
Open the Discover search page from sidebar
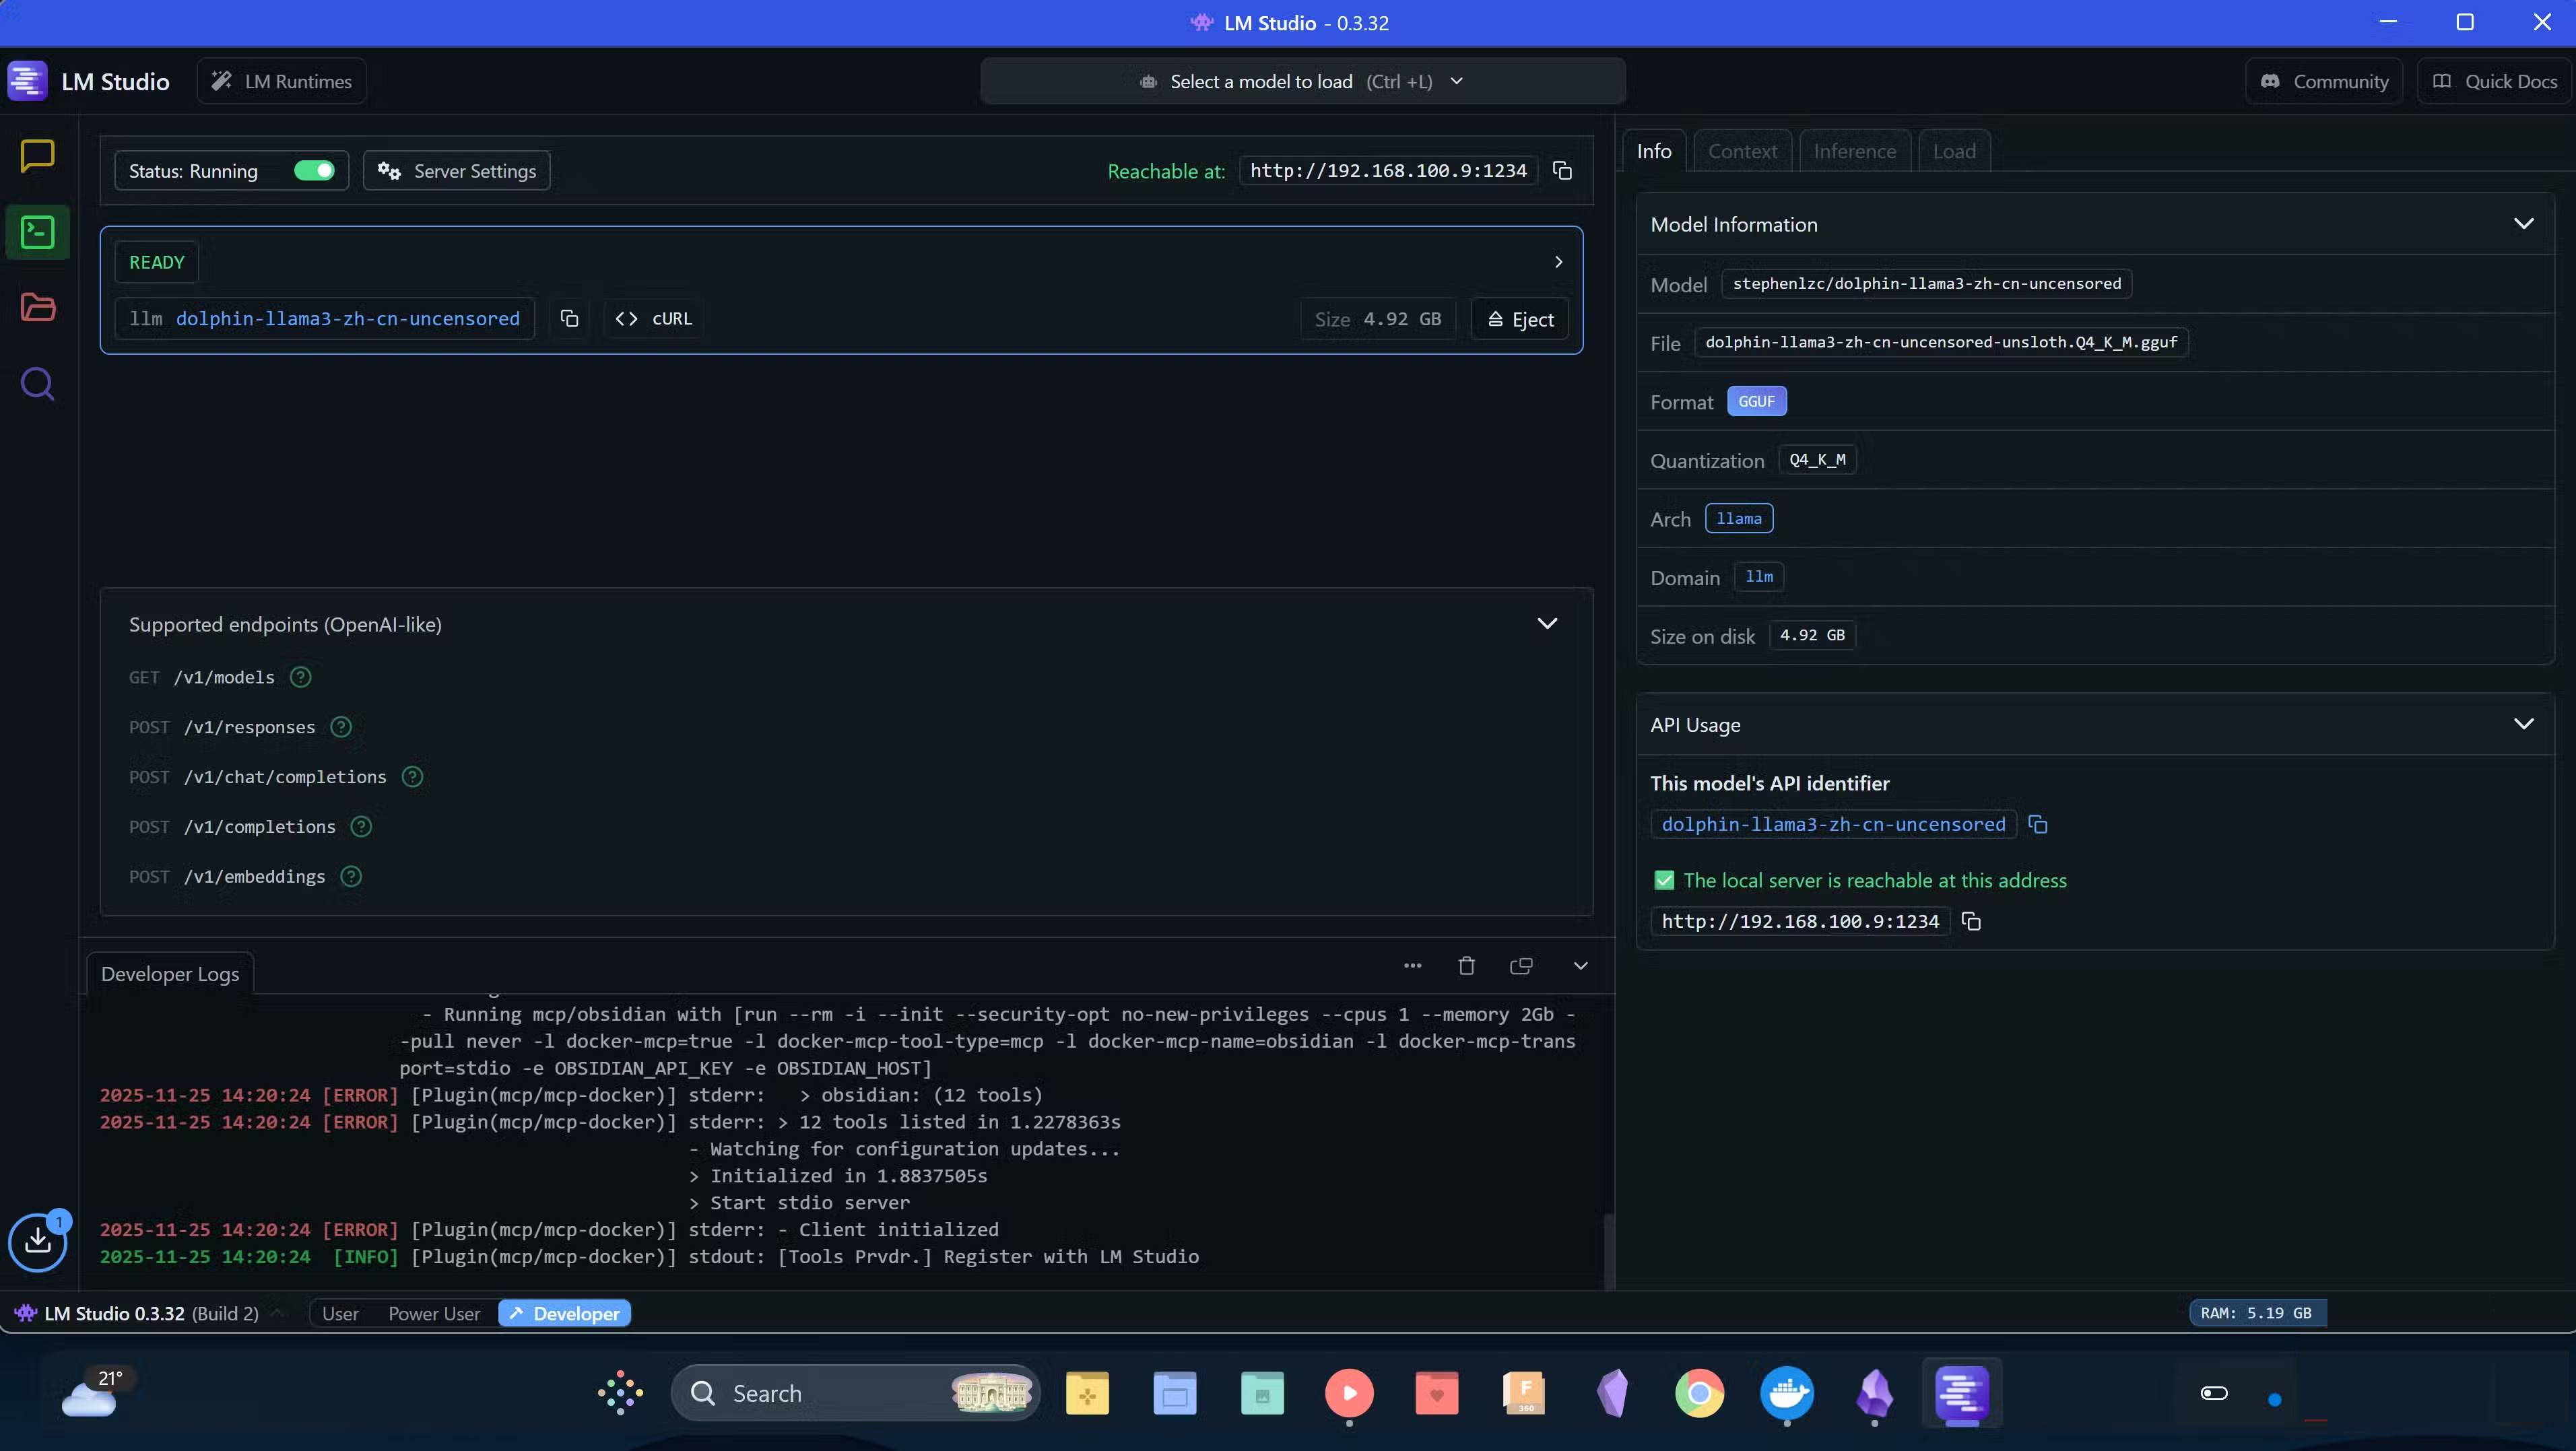37,383
